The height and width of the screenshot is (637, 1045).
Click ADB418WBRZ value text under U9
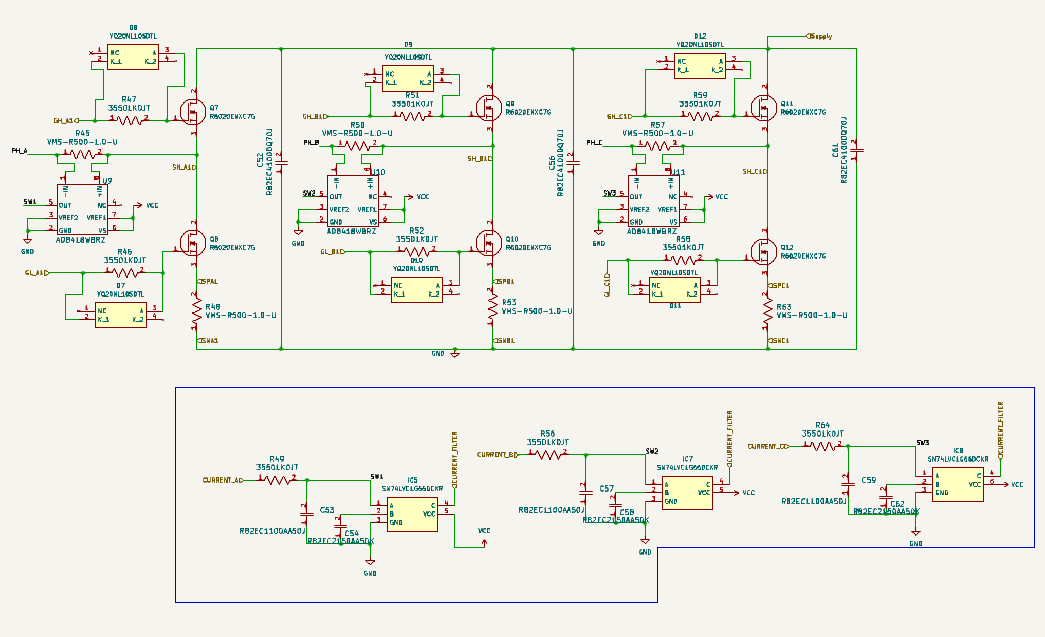pyautogui.click(x=81, y=240)
